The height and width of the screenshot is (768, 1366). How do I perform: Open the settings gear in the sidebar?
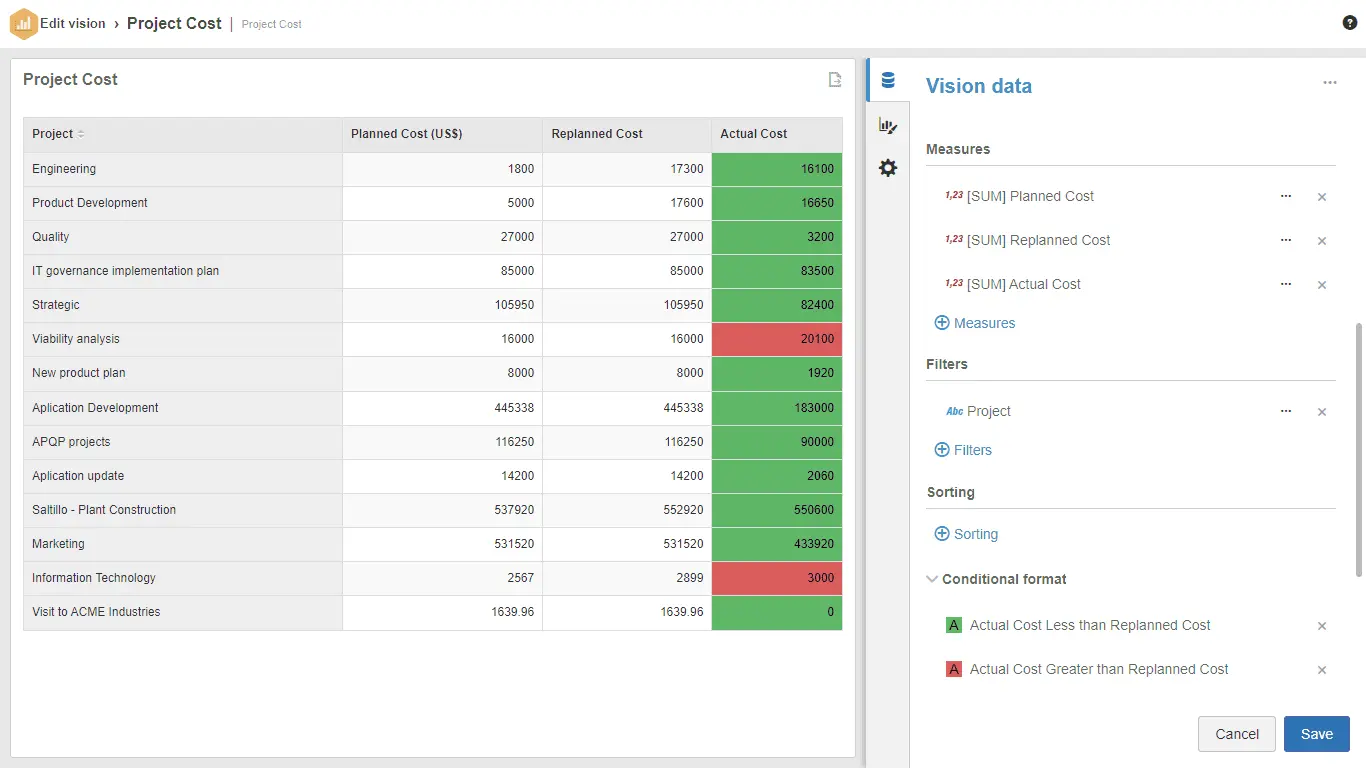pyautogui.click(x=888, y=168)
